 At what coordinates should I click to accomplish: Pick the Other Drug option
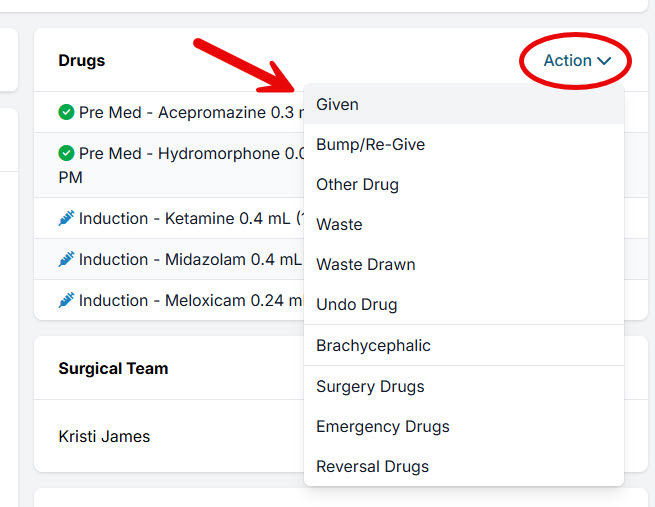(x=357, y=184)
